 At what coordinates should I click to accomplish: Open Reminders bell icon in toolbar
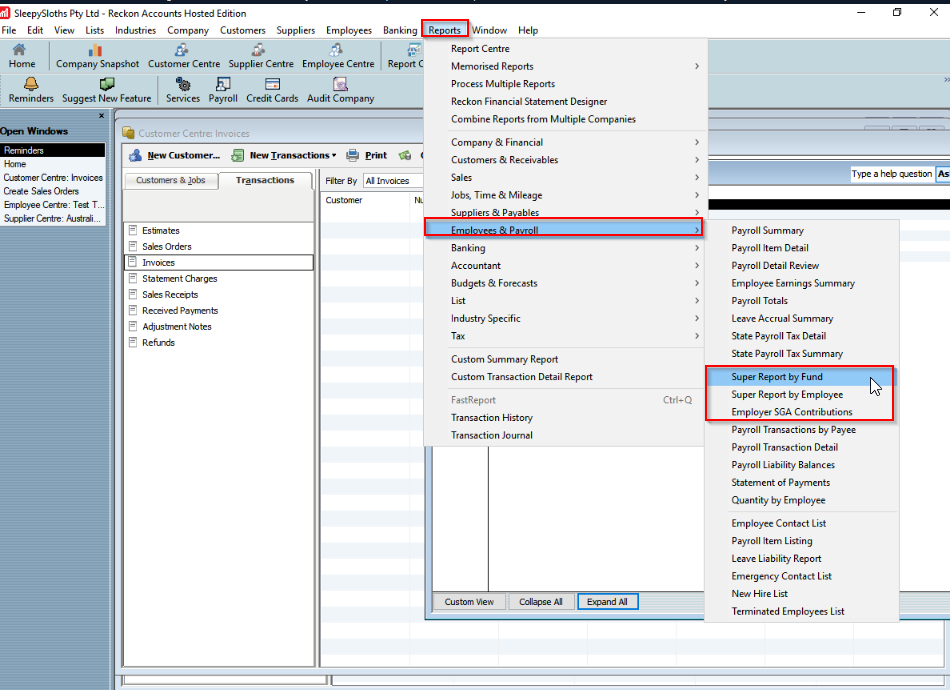point(31,91)
